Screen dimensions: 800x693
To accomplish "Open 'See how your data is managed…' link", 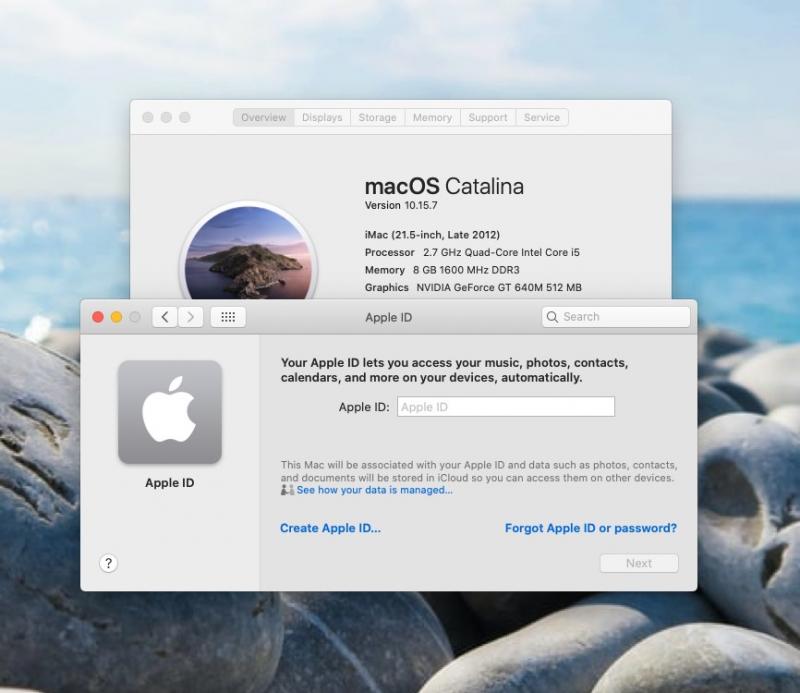I will point(374,490).
